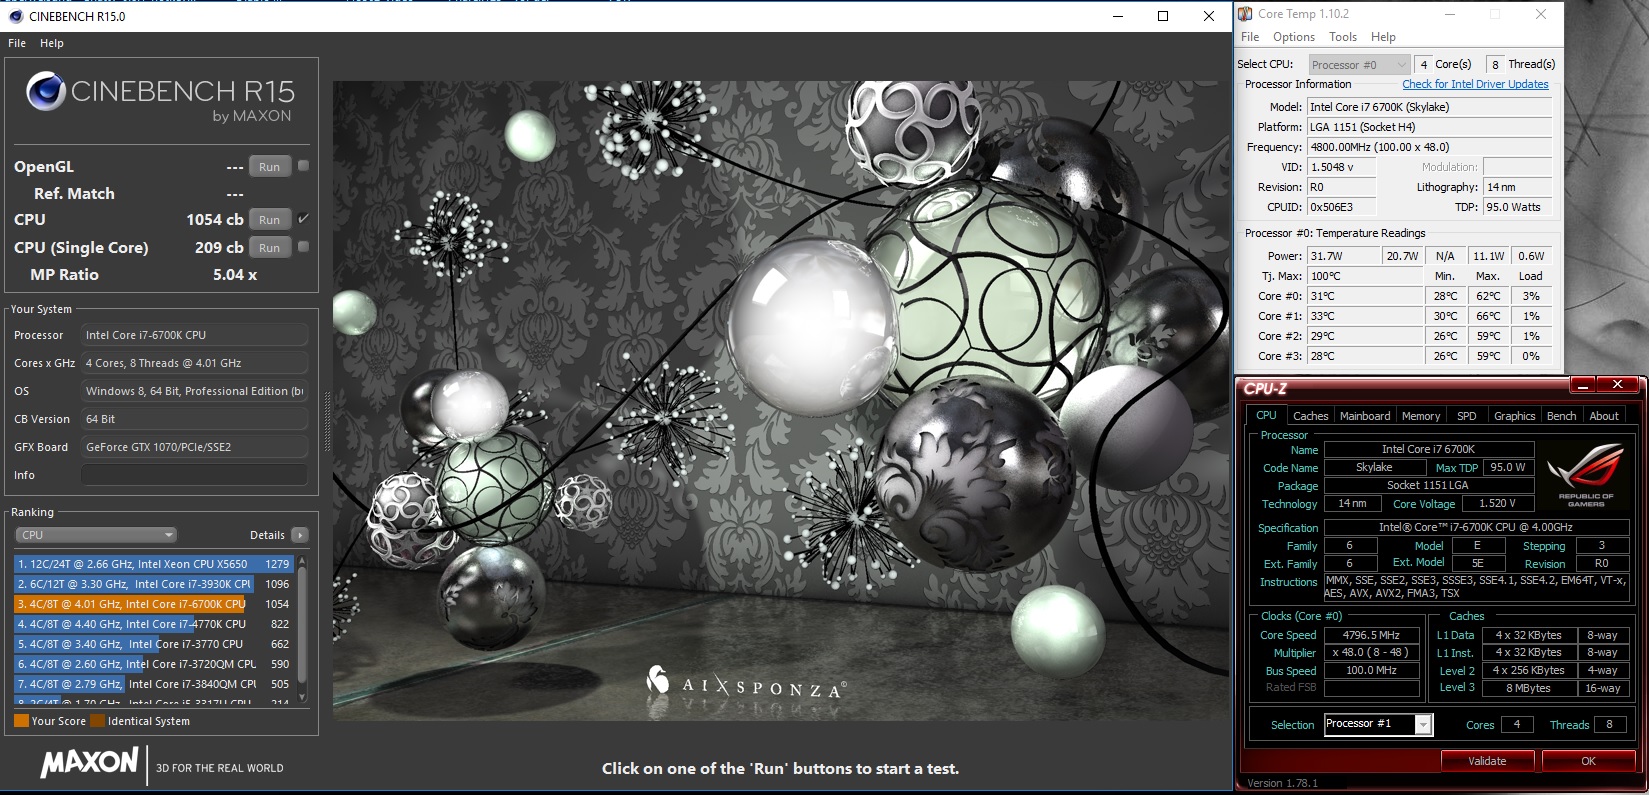Run the CPU benchmark
Screen dimensions: 1649x795
(270, 220)
